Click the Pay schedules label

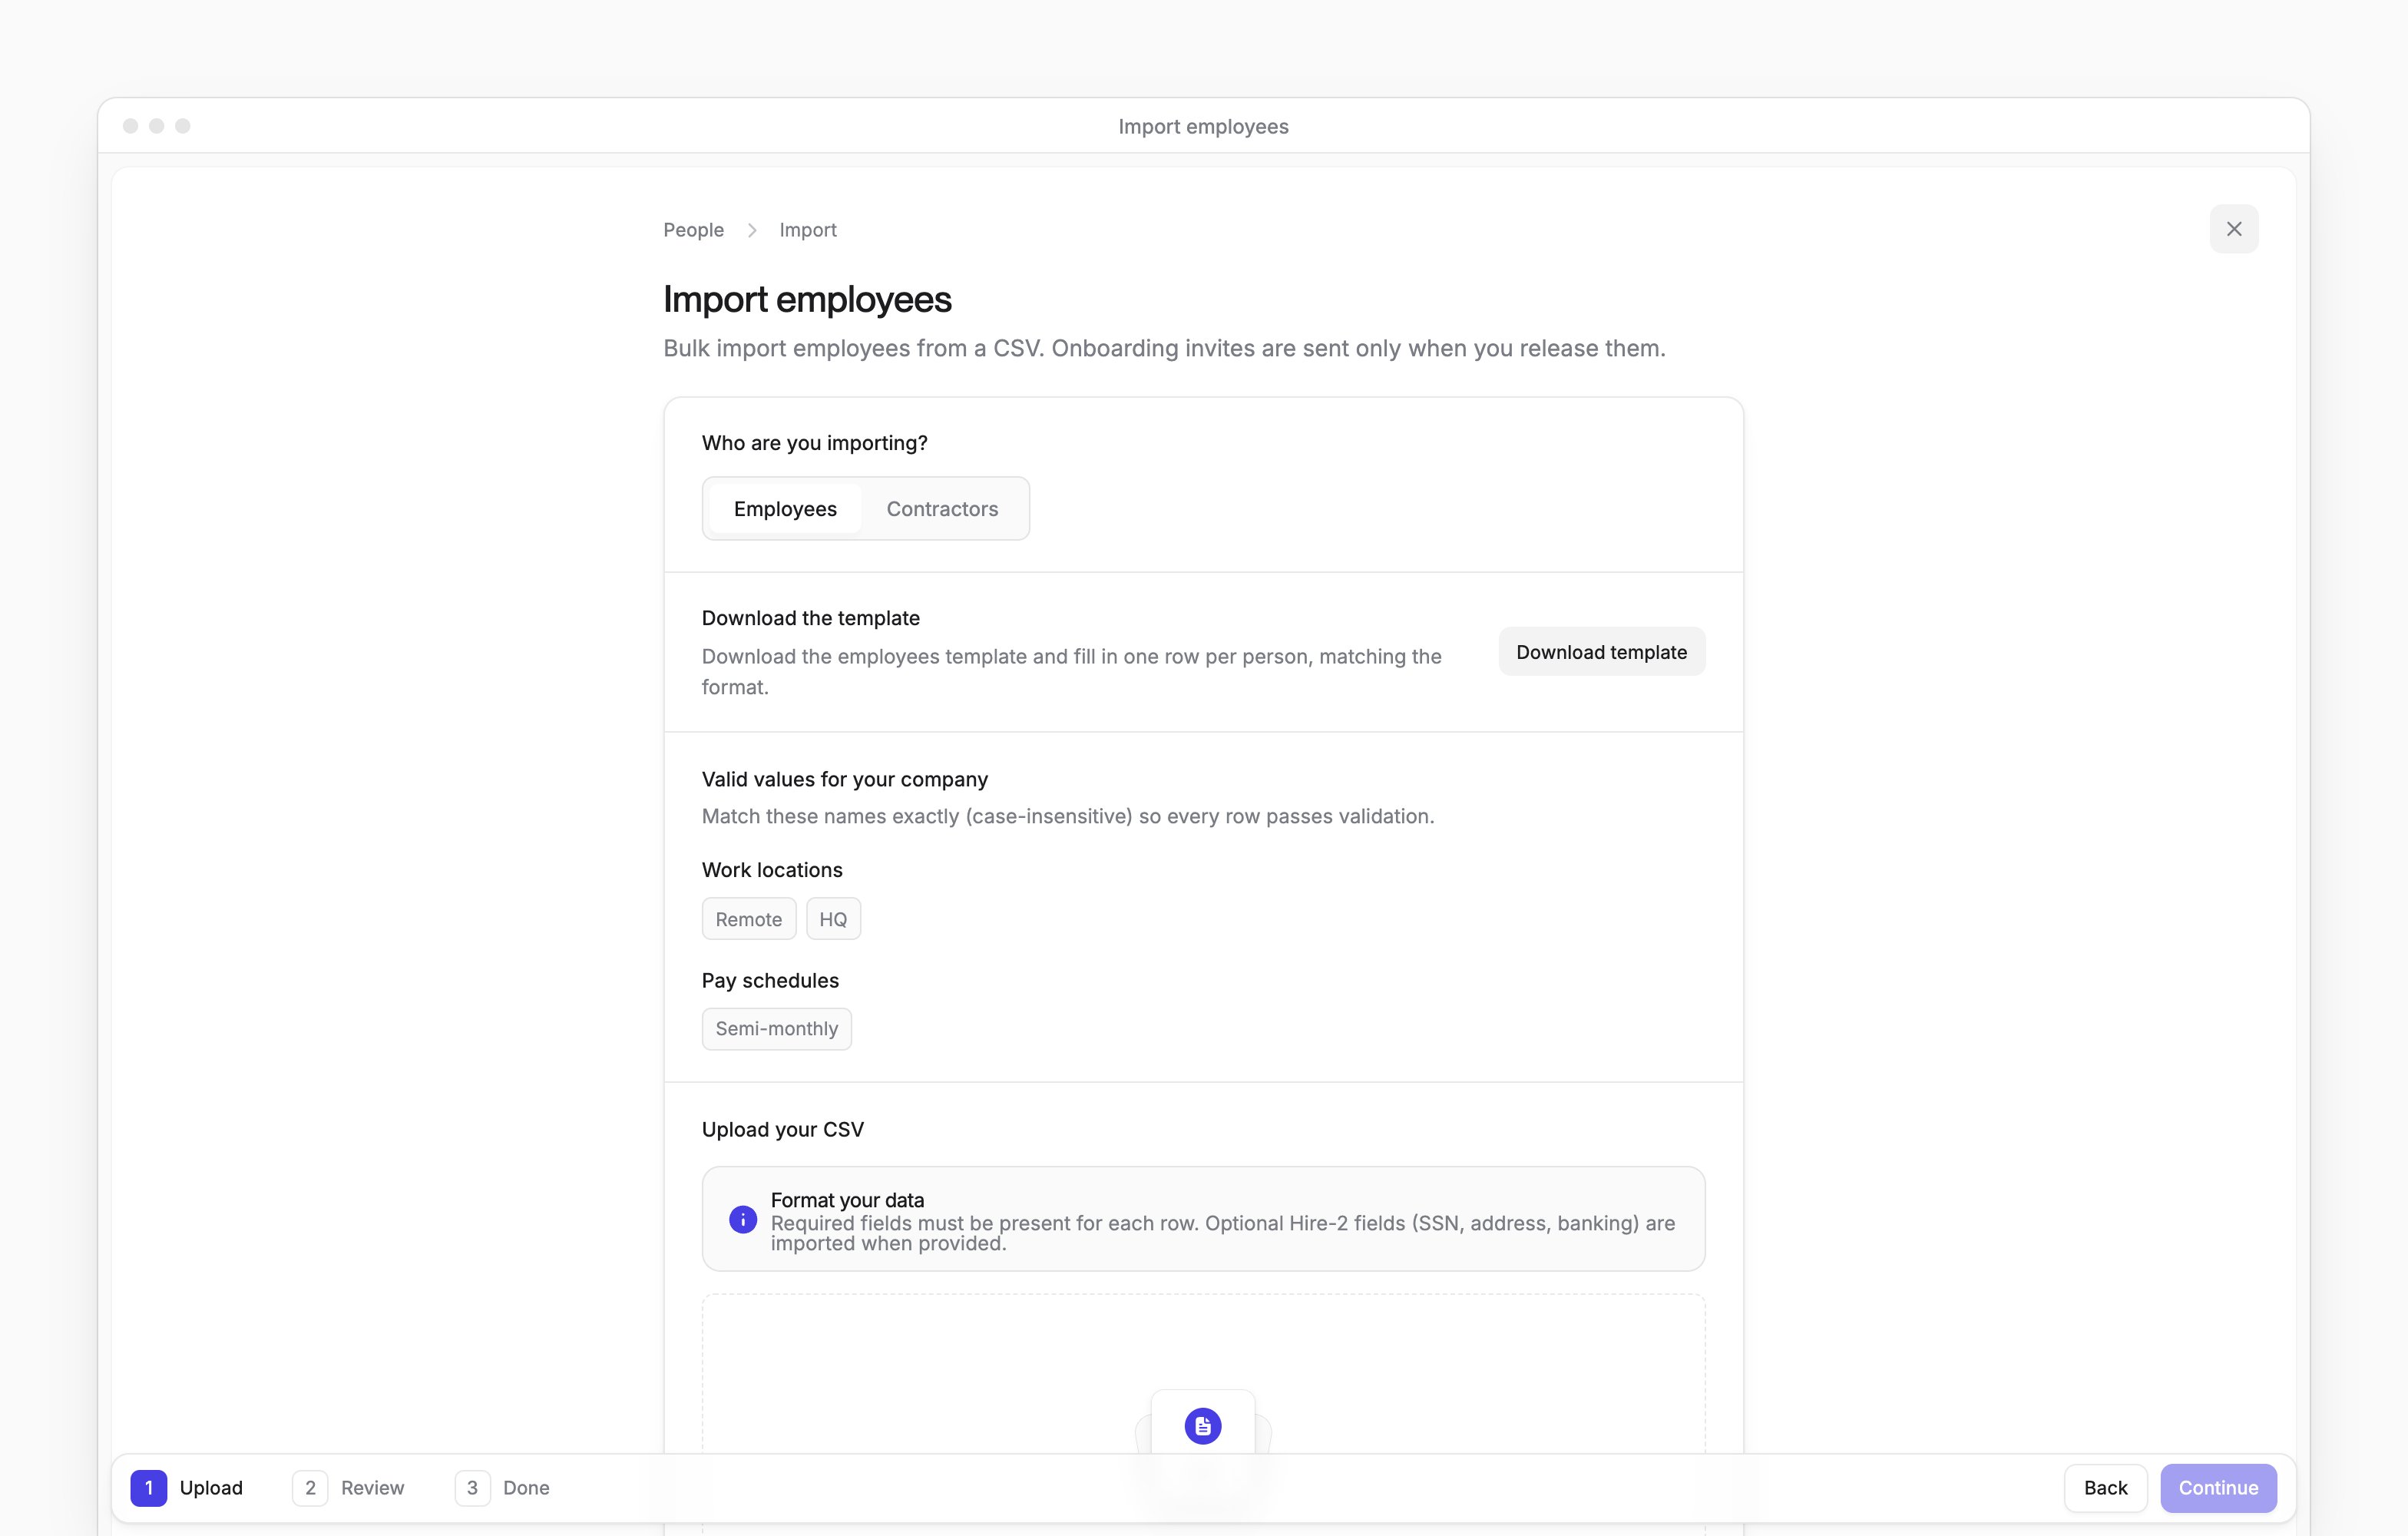(x=770, y=980)
